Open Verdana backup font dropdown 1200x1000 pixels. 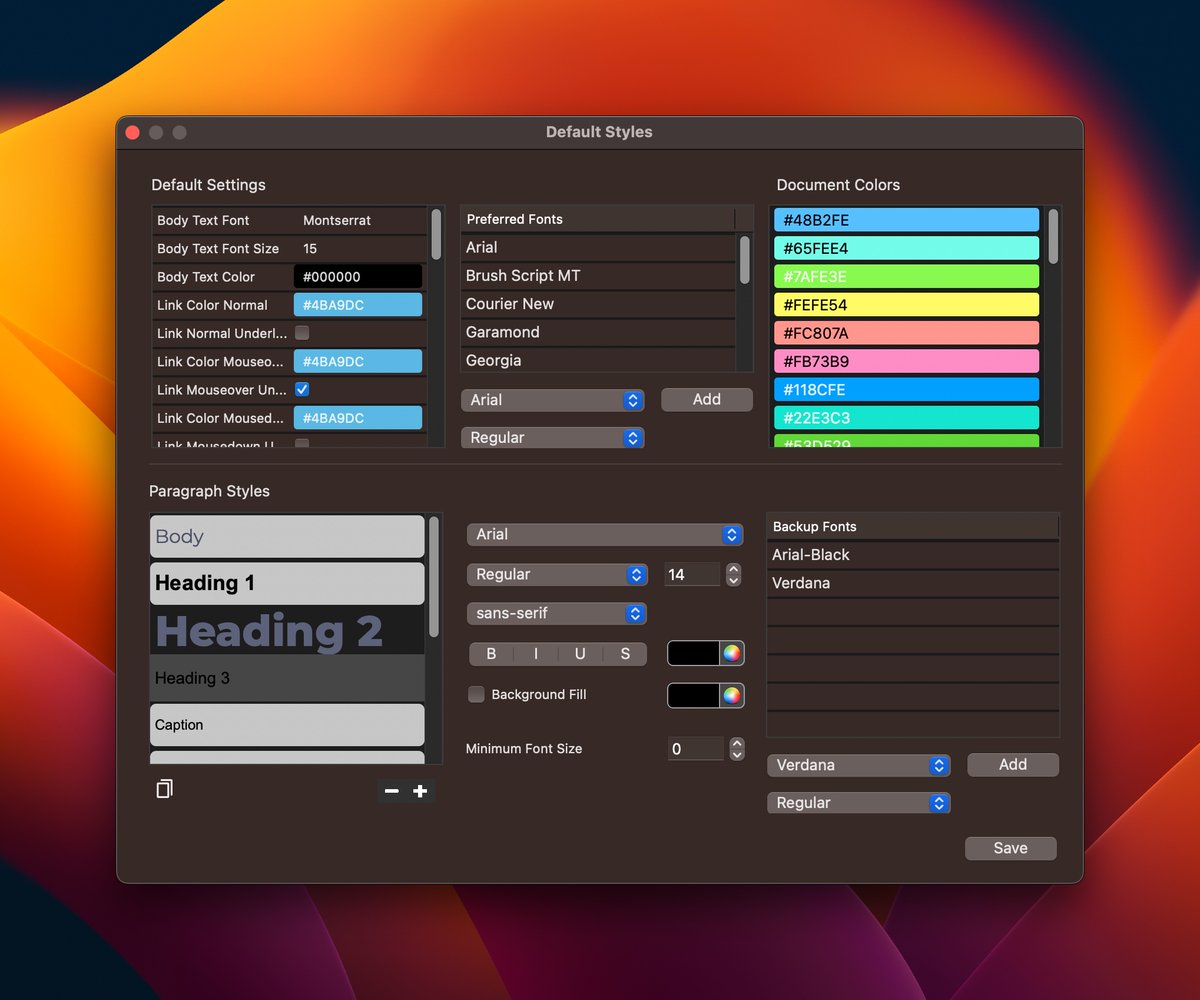[x=858, y=765]
